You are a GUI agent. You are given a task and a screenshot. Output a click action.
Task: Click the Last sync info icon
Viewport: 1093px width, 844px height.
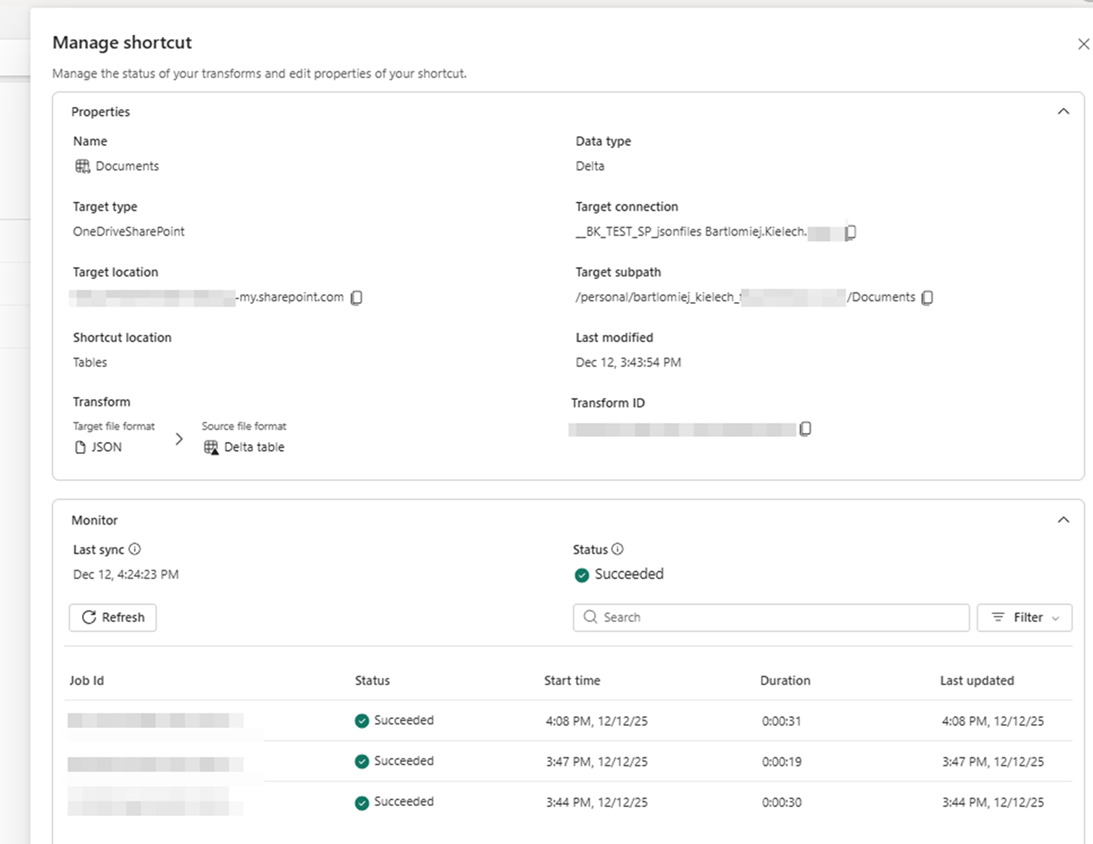tap(135, 549)
